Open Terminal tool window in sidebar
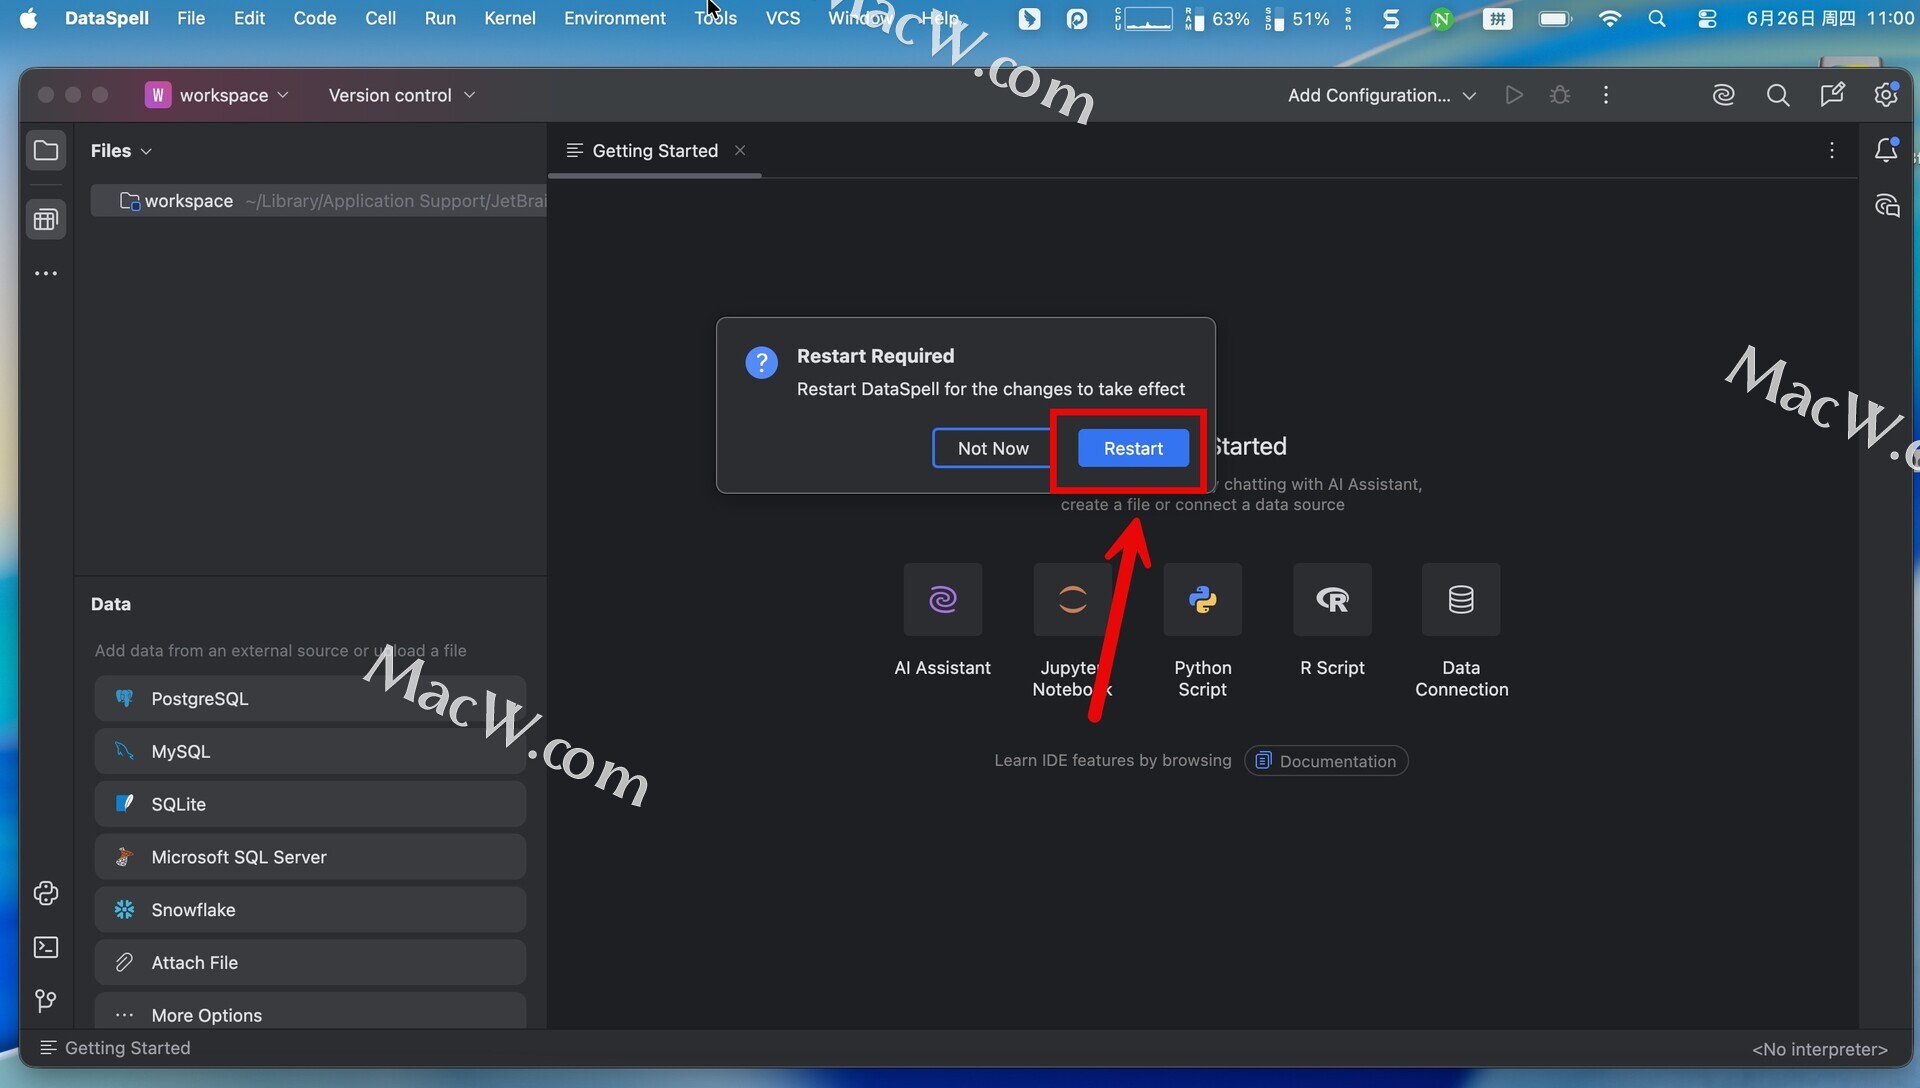Image resolution: width=1920 pixels, height=1088 pixels. click(46, 947)
